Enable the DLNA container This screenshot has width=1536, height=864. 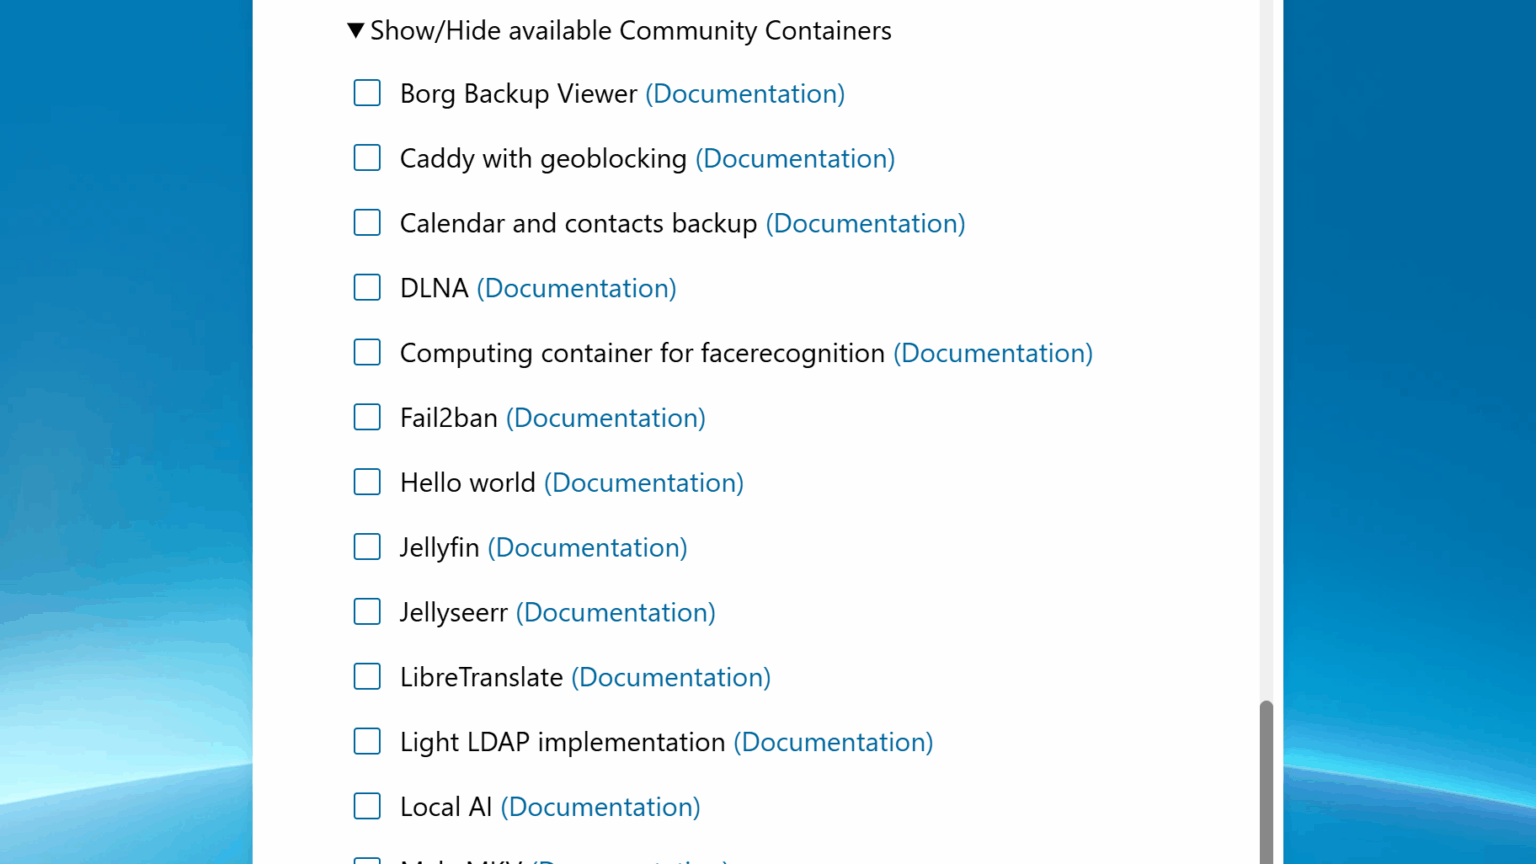click(x=367, y=287)
